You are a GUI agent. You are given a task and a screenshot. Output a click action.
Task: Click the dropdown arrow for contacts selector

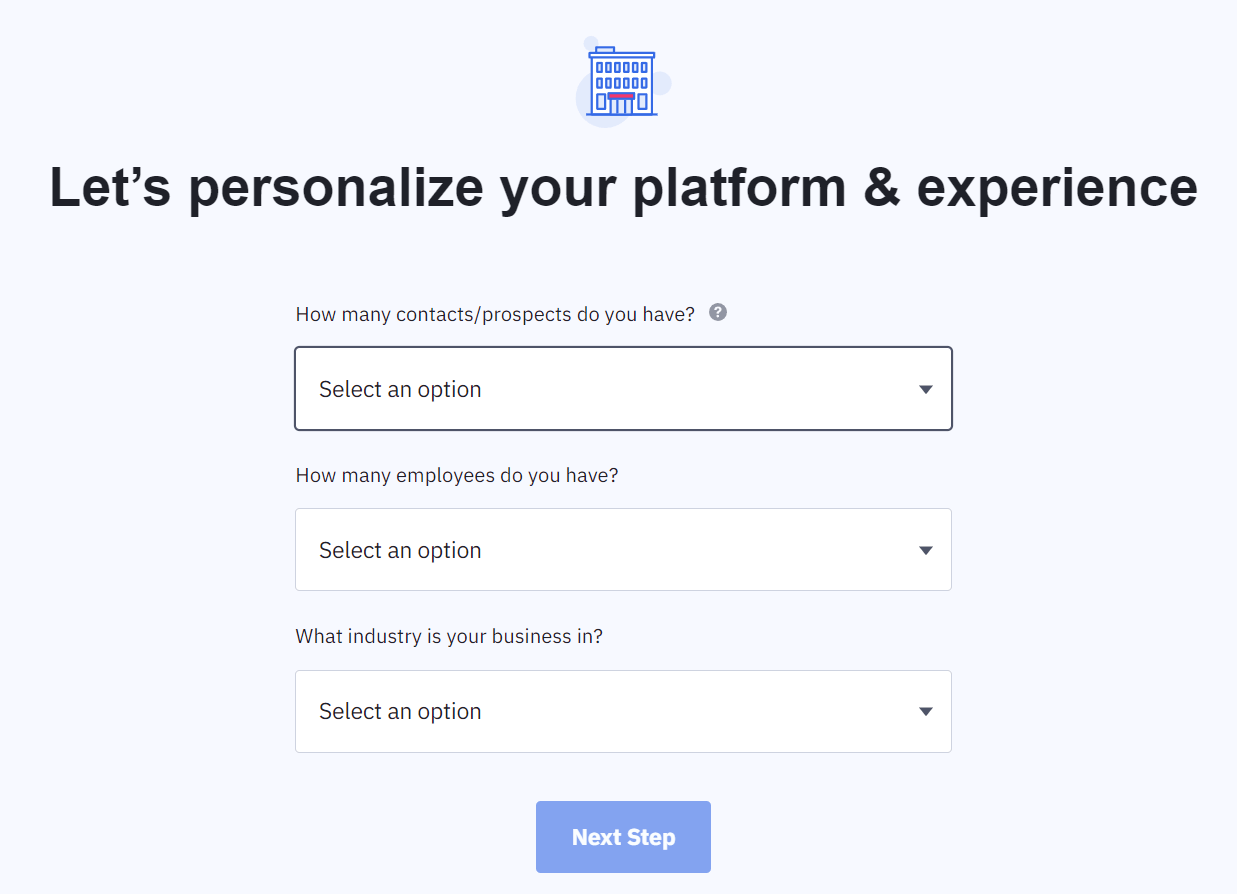pyautogui.click(x=925, y=389)
